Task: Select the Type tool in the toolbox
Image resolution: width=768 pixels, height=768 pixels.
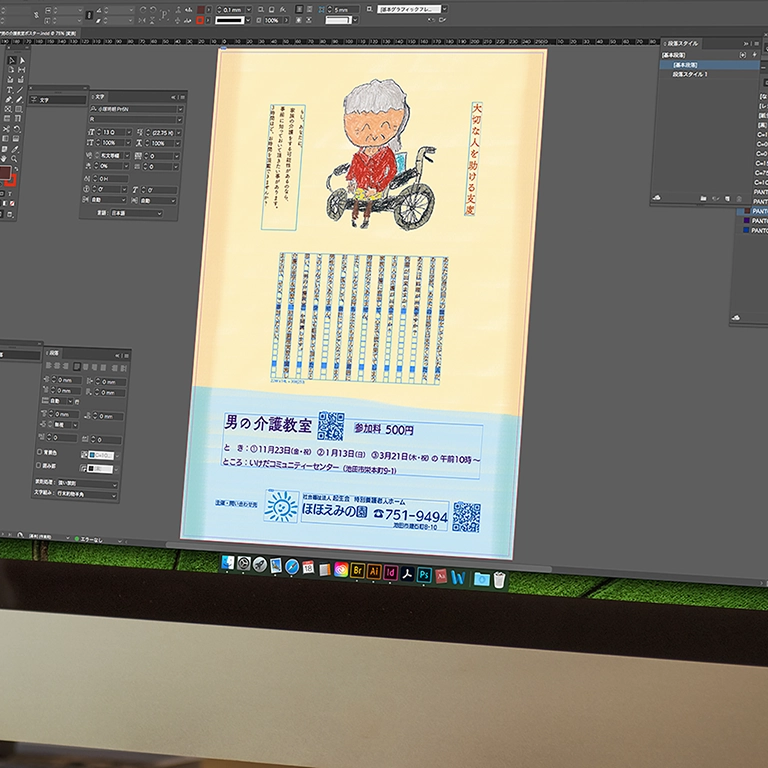Action: pyautogui.click(x=11, y=89)
